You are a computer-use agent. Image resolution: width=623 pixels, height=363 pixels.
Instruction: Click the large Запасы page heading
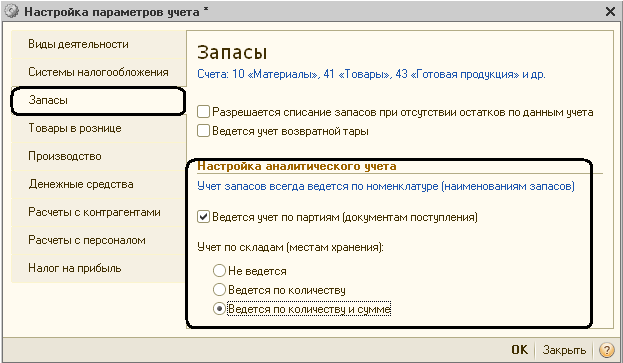232,52
